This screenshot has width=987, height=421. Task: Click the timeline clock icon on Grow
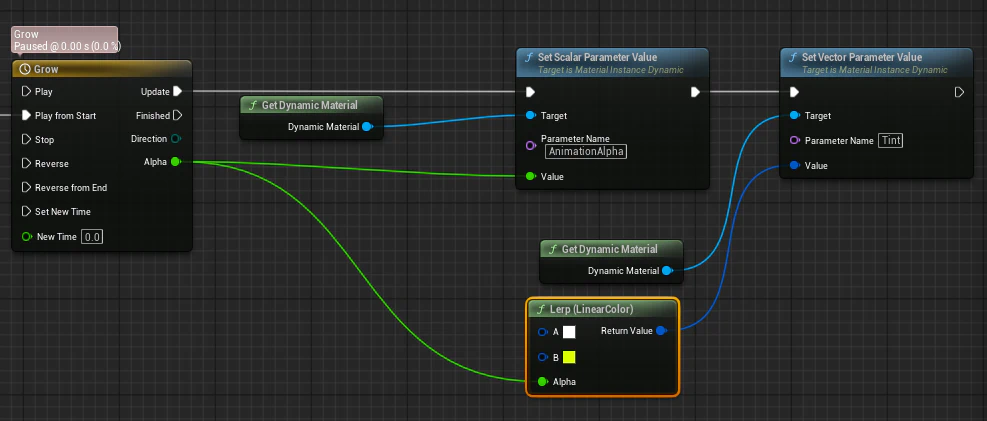[x=25, y=69]
